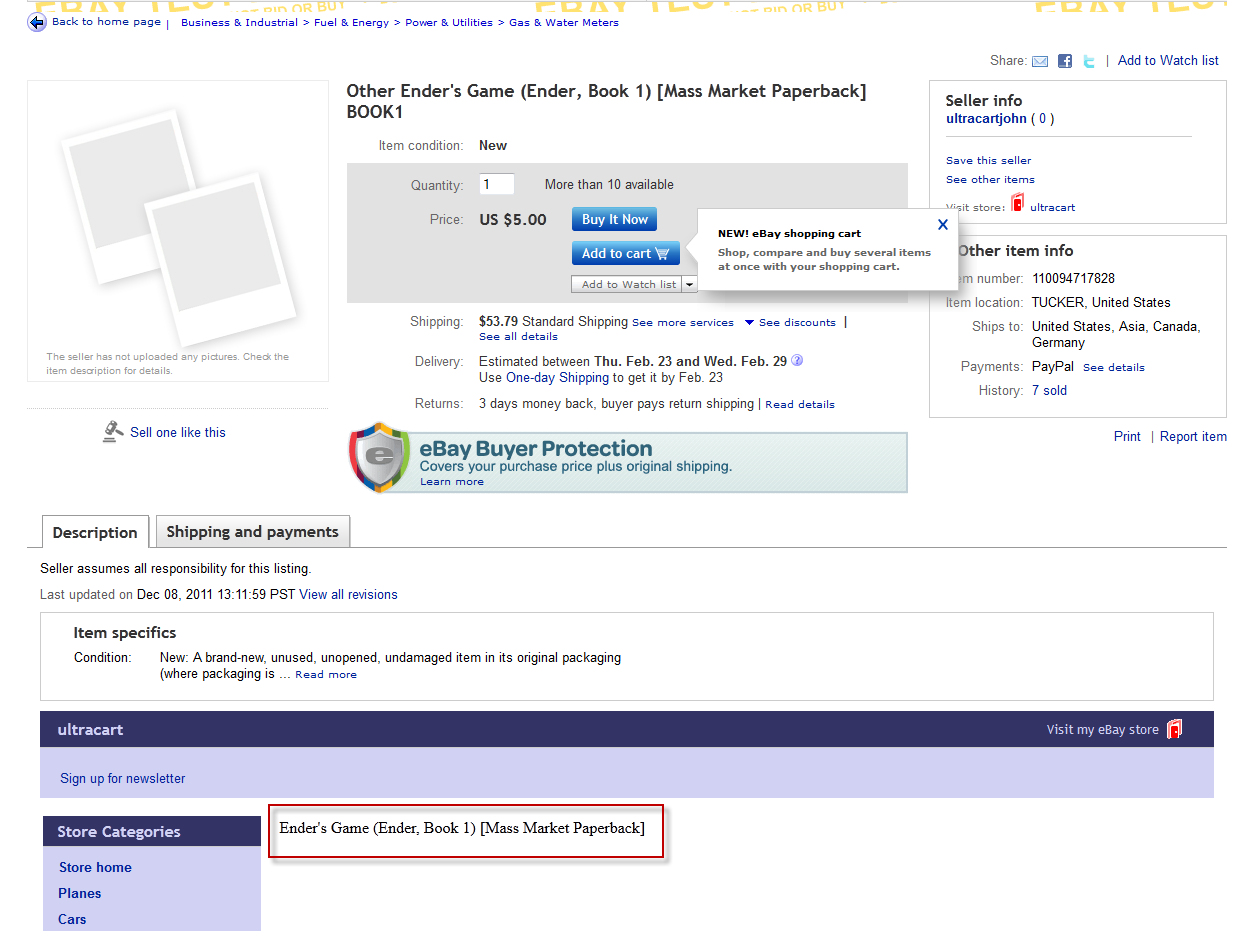The height and width of the screenshot is (931, 1260).
Task: Visit the ultracart store link
Action: pyautogui.click(x=1052, y=208)
